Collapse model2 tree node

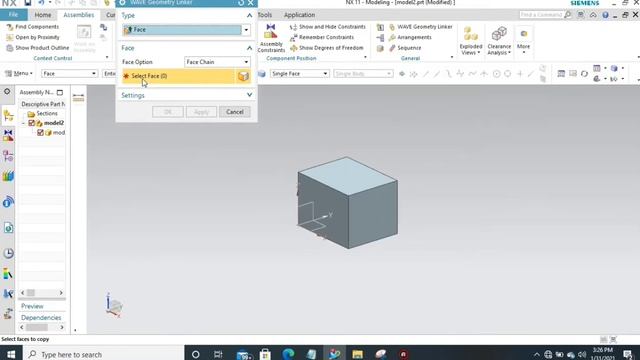coord(23,123)
